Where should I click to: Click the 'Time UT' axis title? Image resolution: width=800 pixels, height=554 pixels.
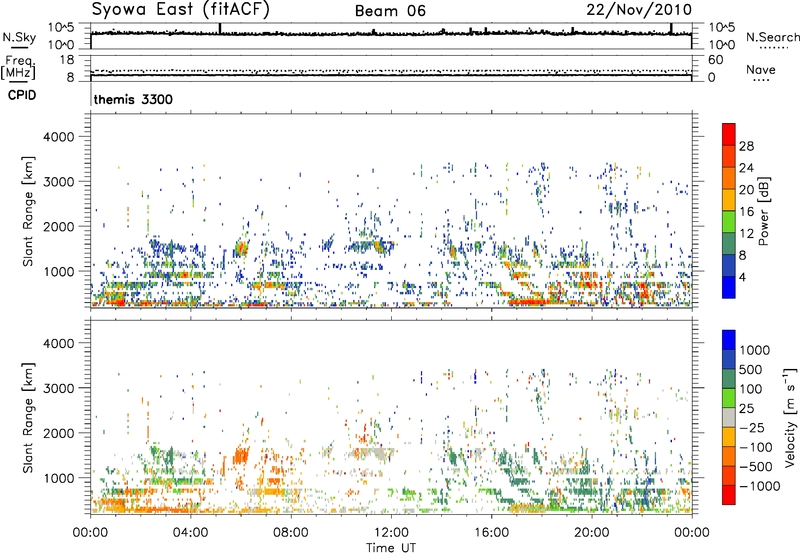click(x=391, y=548)
